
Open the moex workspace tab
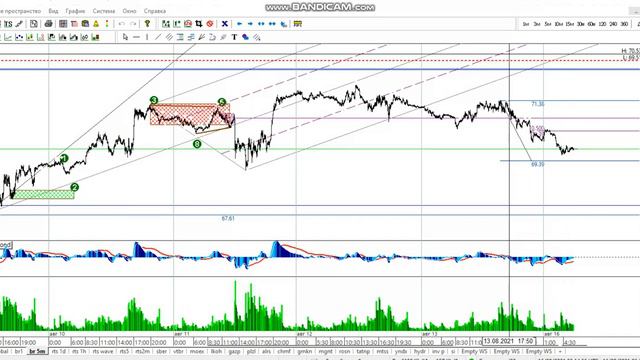197,351
